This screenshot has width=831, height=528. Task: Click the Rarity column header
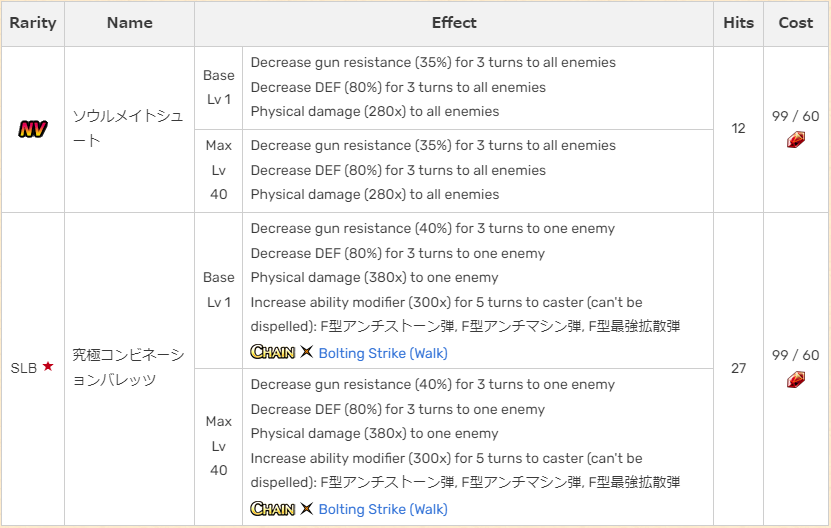pyautogui.click(x=33, y=23)
